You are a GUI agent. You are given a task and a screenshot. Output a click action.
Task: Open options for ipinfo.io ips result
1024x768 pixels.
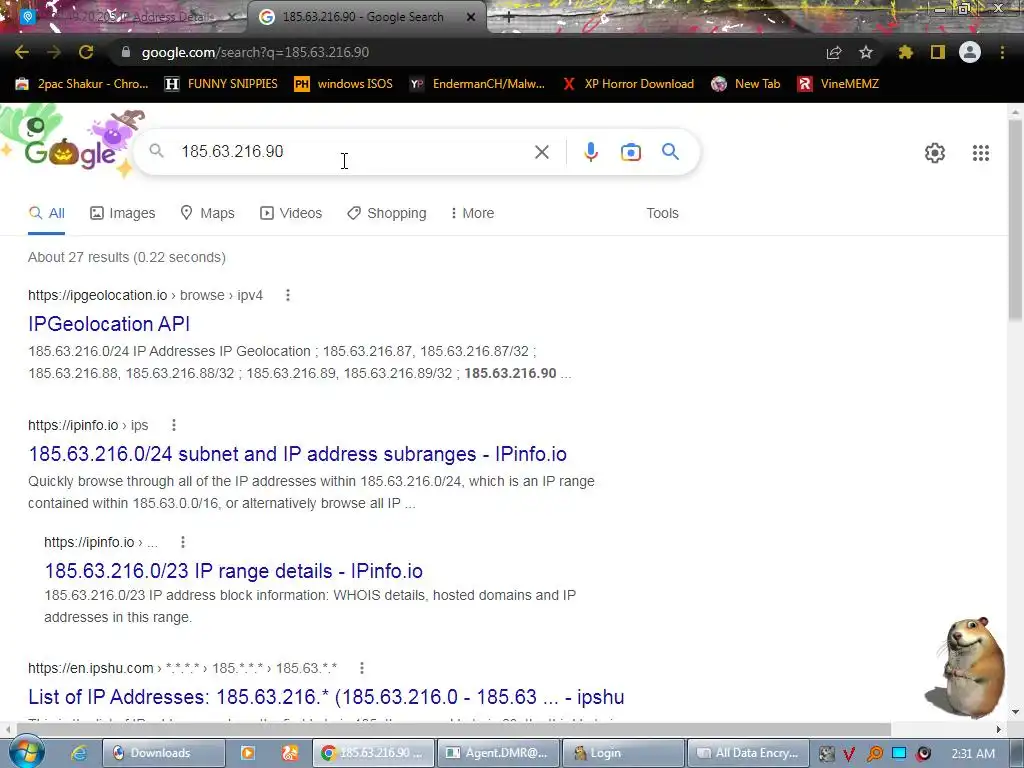click(174, 425)
